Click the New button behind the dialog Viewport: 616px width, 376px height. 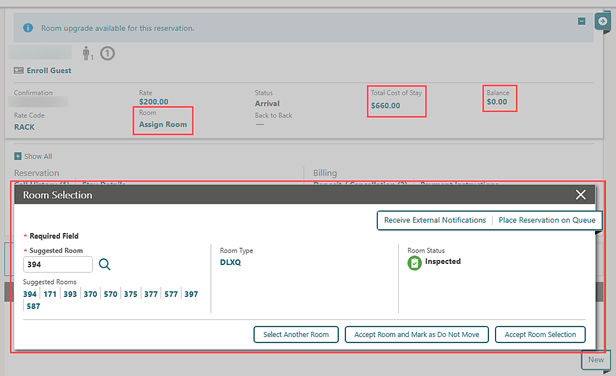pos(596,359)
